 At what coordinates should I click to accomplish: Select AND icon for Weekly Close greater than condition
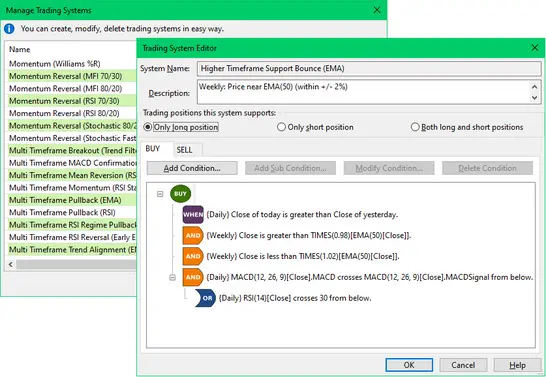tap(193, 235)
